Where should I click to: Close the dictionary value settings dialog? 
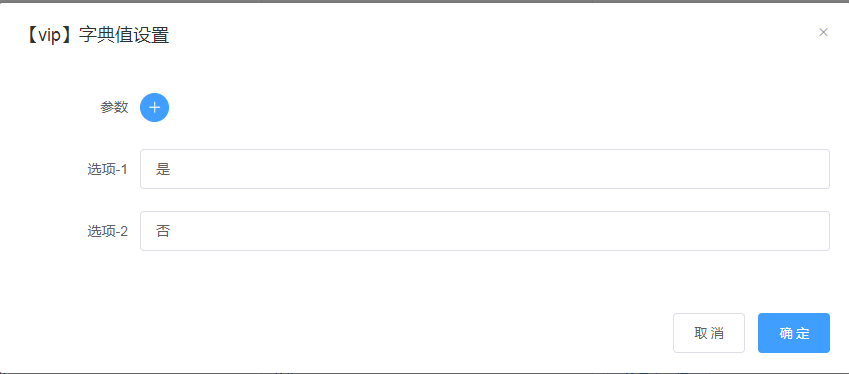[823, 32]
